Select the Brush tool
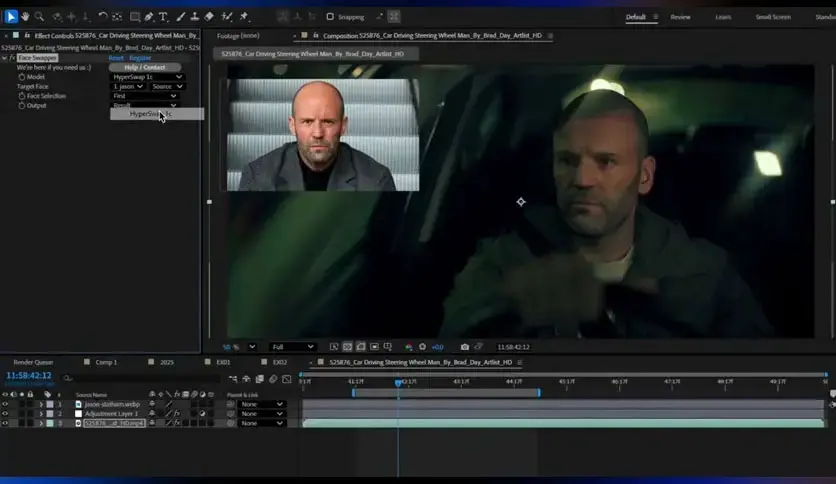Viewport: 836px width, 484px height. click(181, 17)
